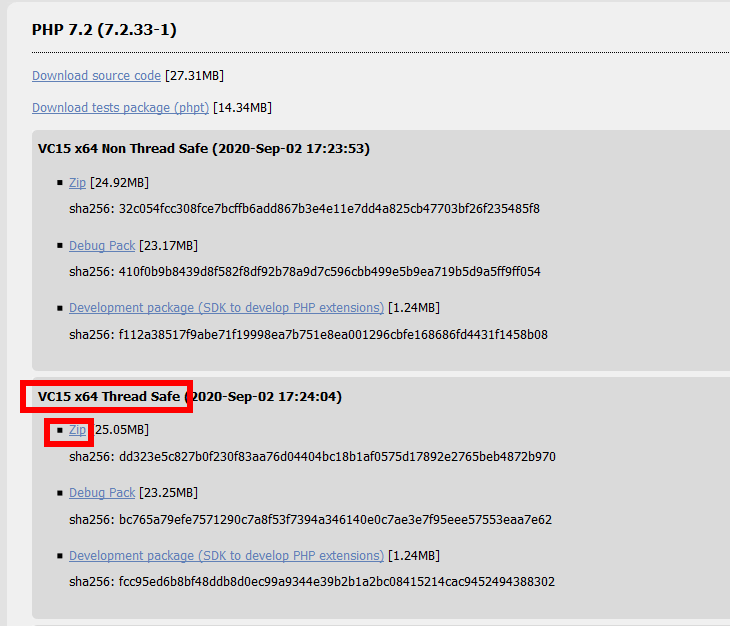Click the [23.17MB] size text
Screen dimensions: 730x626
(169, 246)
